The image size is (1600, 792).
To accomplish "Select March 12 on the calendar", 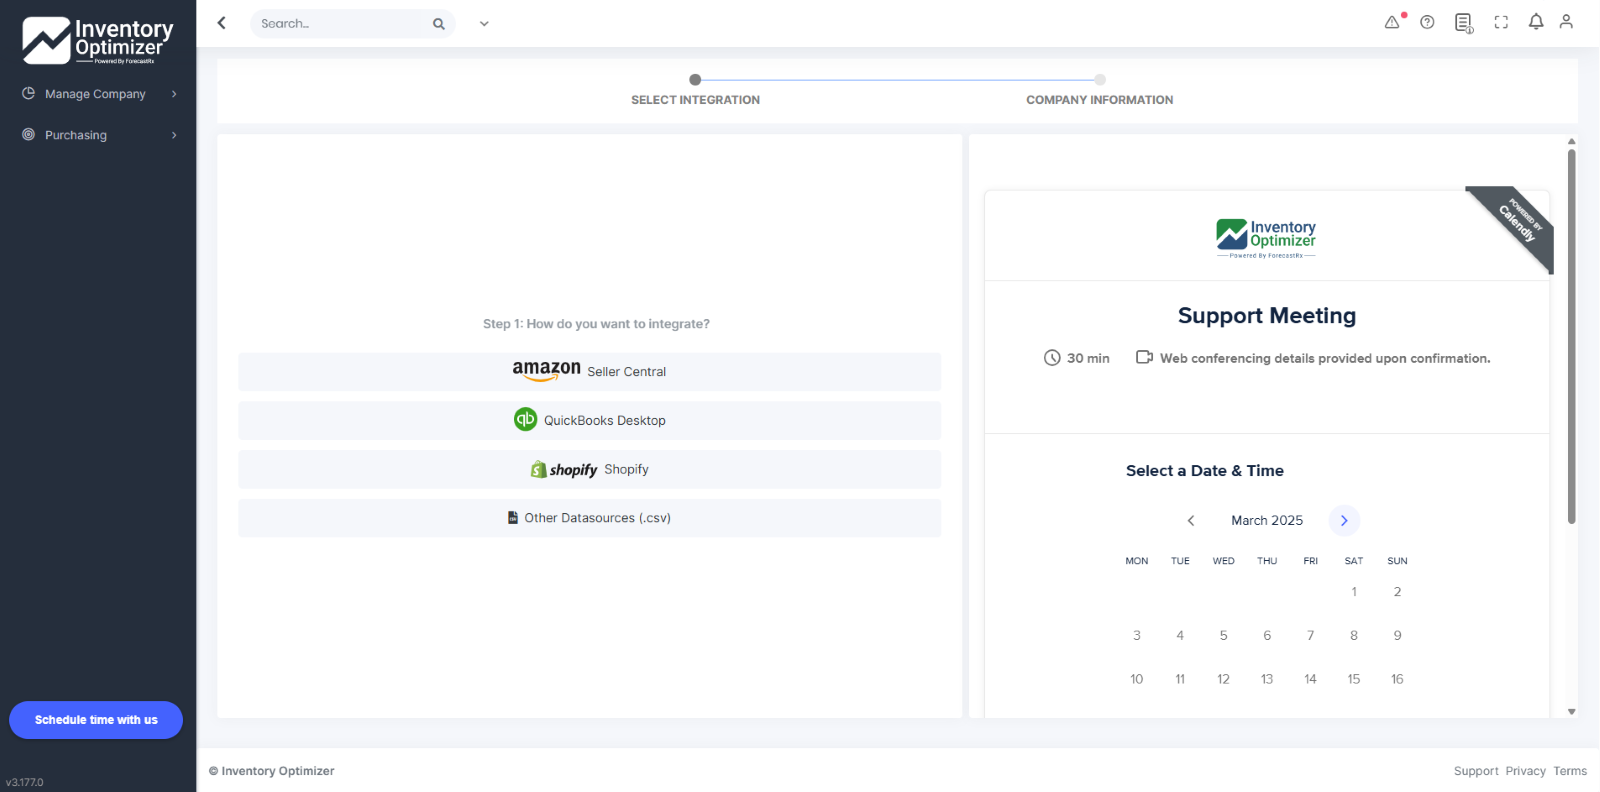I will [1223, 679].
